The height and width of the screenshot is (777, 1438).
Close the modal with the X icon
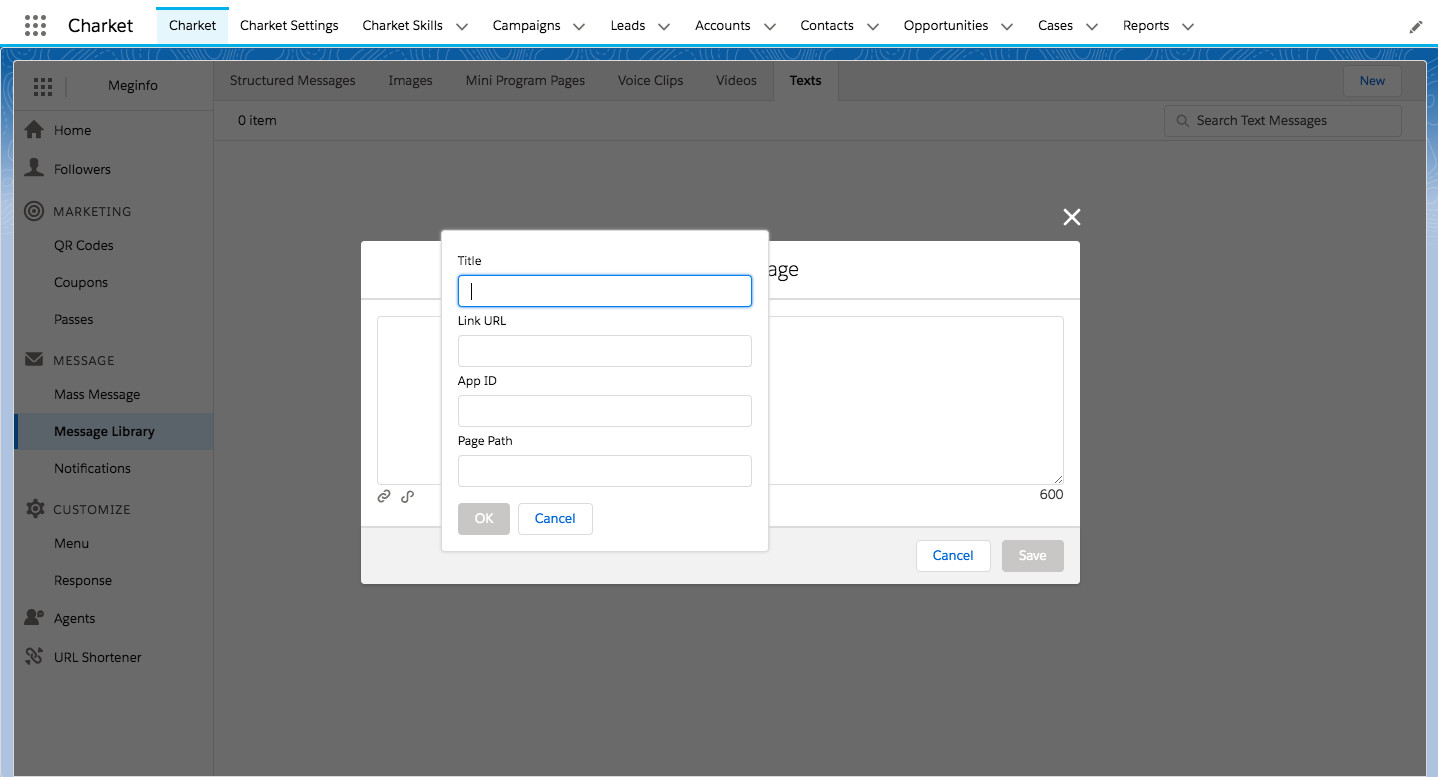tap(1072, 217)
